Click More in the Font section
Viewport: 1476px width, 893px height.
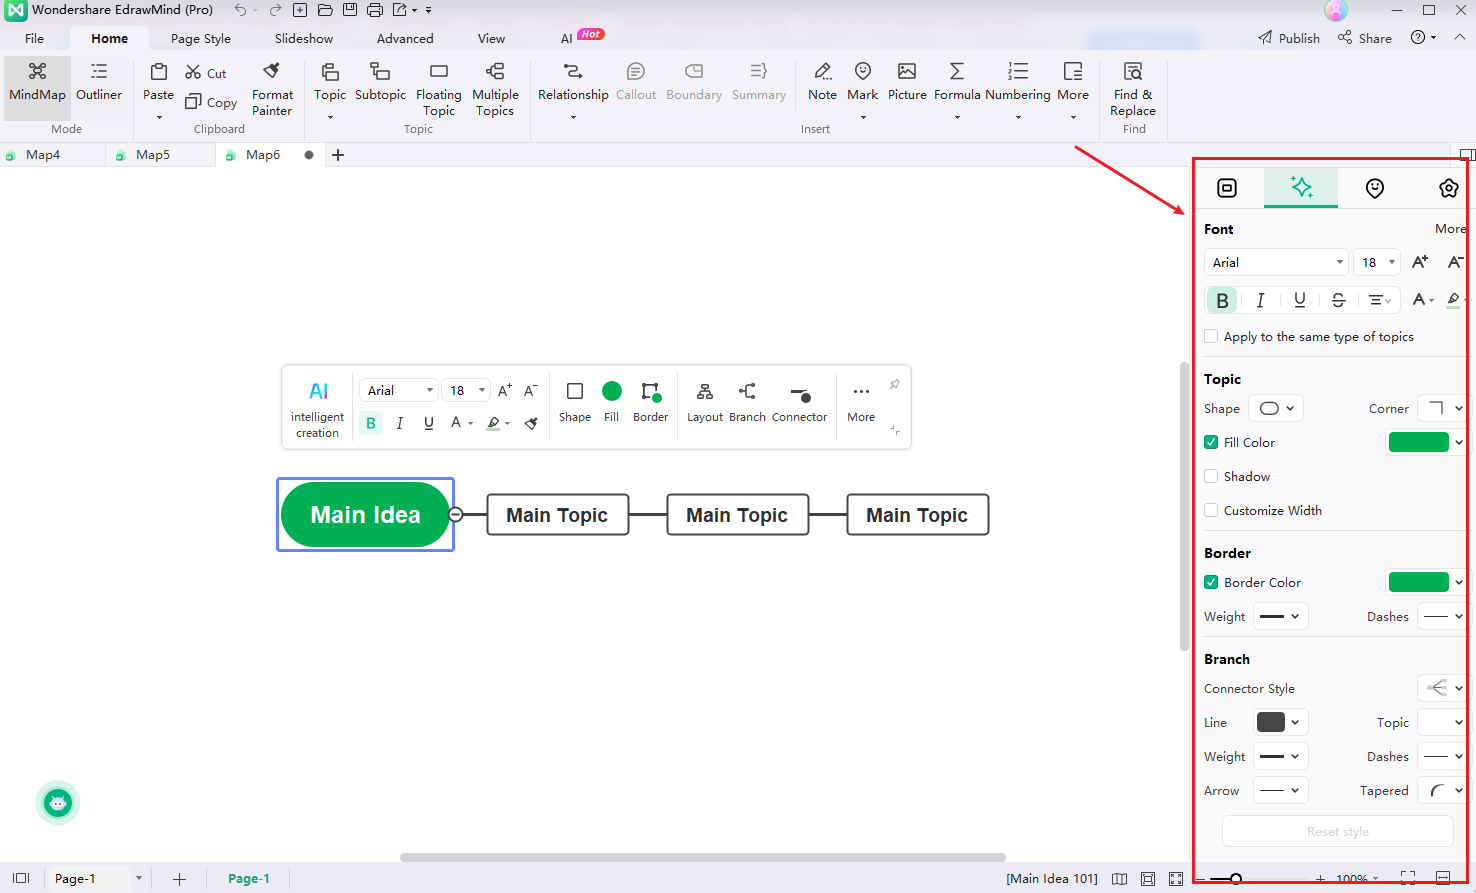coord(1450,229)
